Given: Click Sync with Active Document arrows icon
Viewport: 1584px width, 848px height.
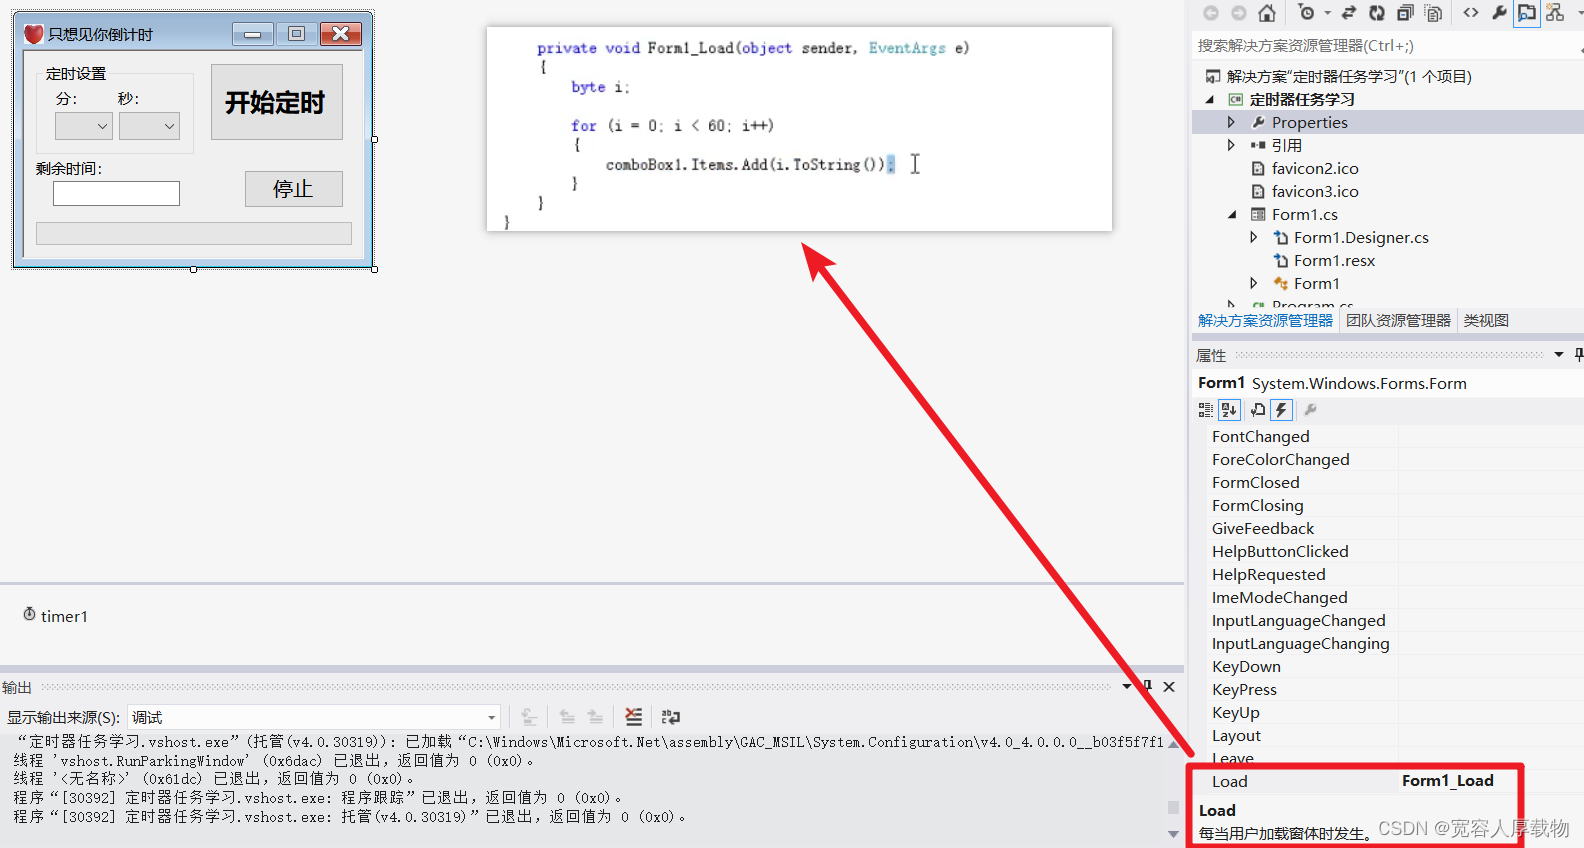Looking at the screenshot, I should [x=1349, y=13].
